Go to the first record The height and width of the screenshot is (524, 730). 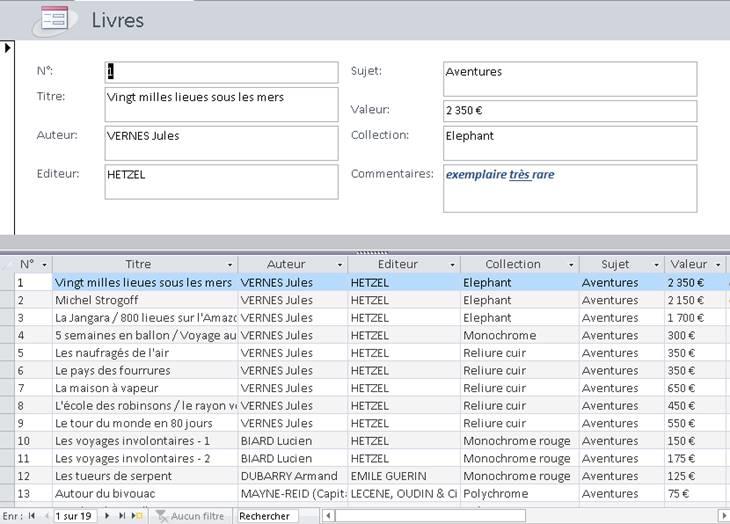pos(32,516)
